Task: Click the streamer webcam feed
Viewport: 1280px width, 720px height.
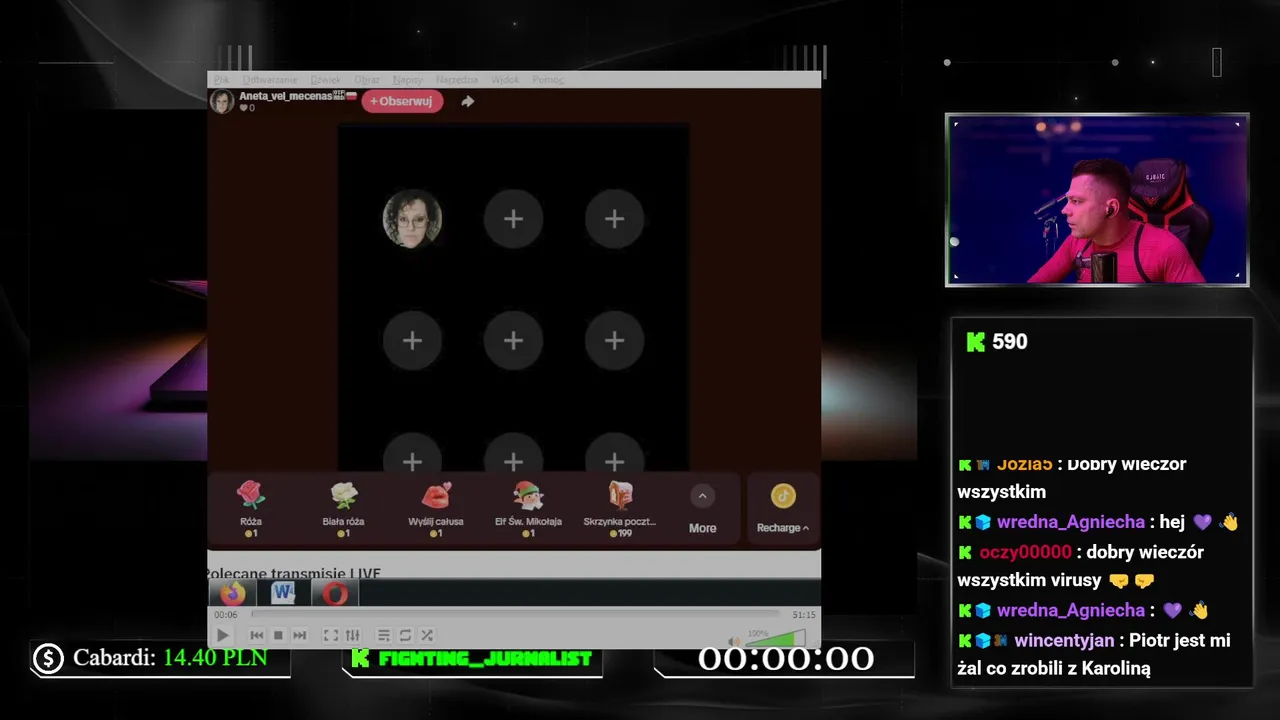Action: (1097, 200)
